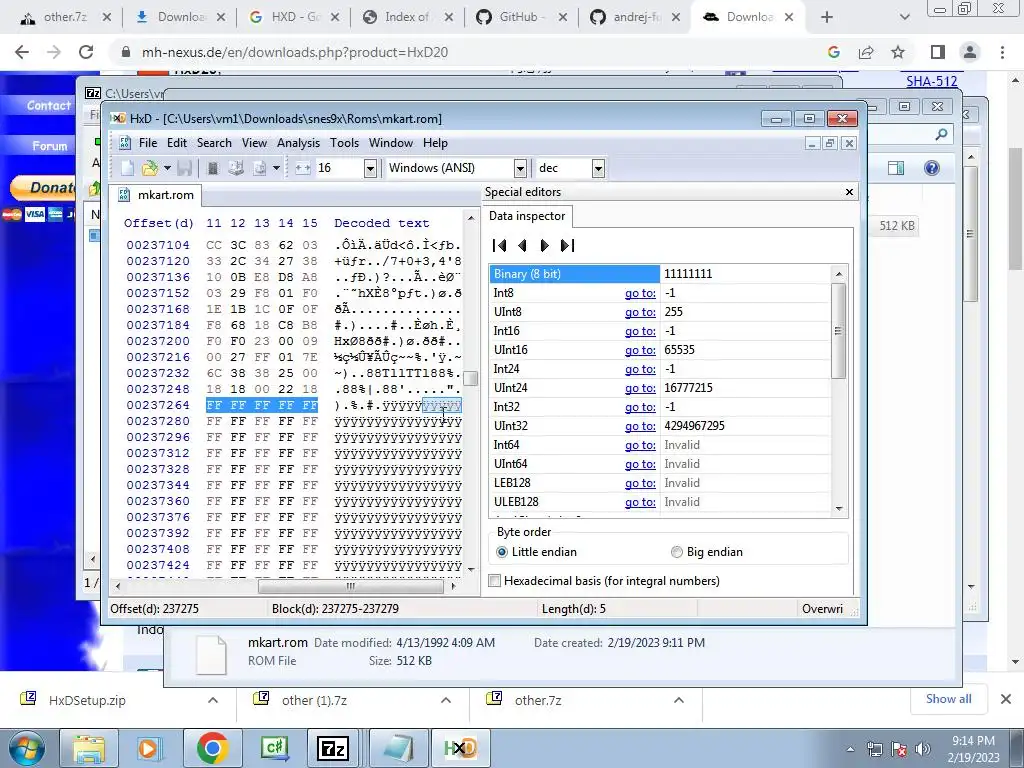This screenshot has width=1024, height=768.
Task: Click go to link for UInt16
Action: point(640,350)
